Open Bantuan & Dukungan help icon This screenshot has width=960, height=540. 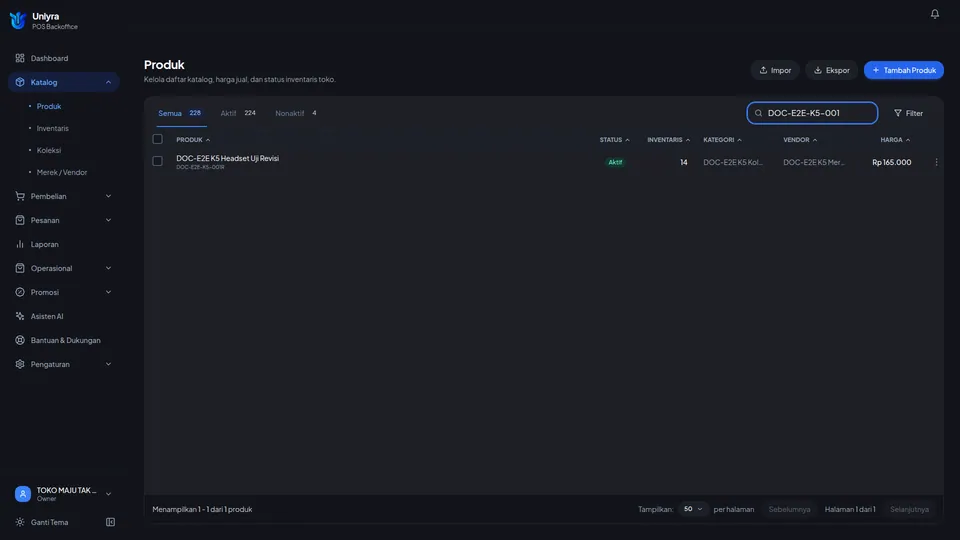coord(20,340)
